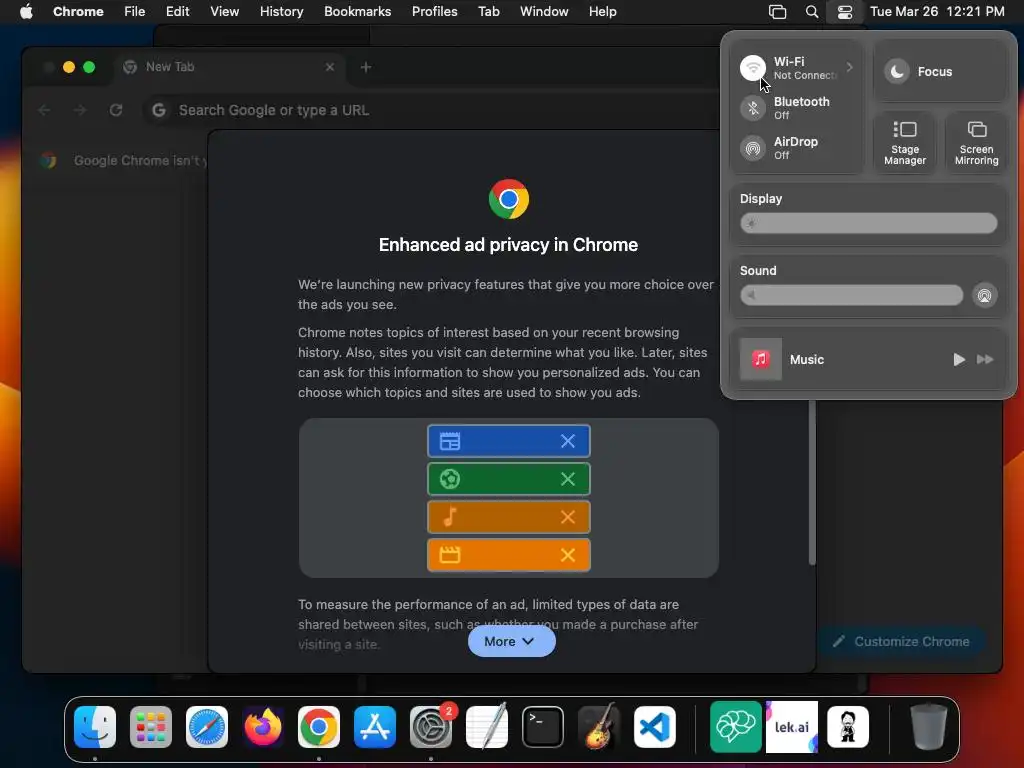Open the Edit menu
Image resolution: width=1024 pixels, height=768 pixels.
(x=177, y=11)
